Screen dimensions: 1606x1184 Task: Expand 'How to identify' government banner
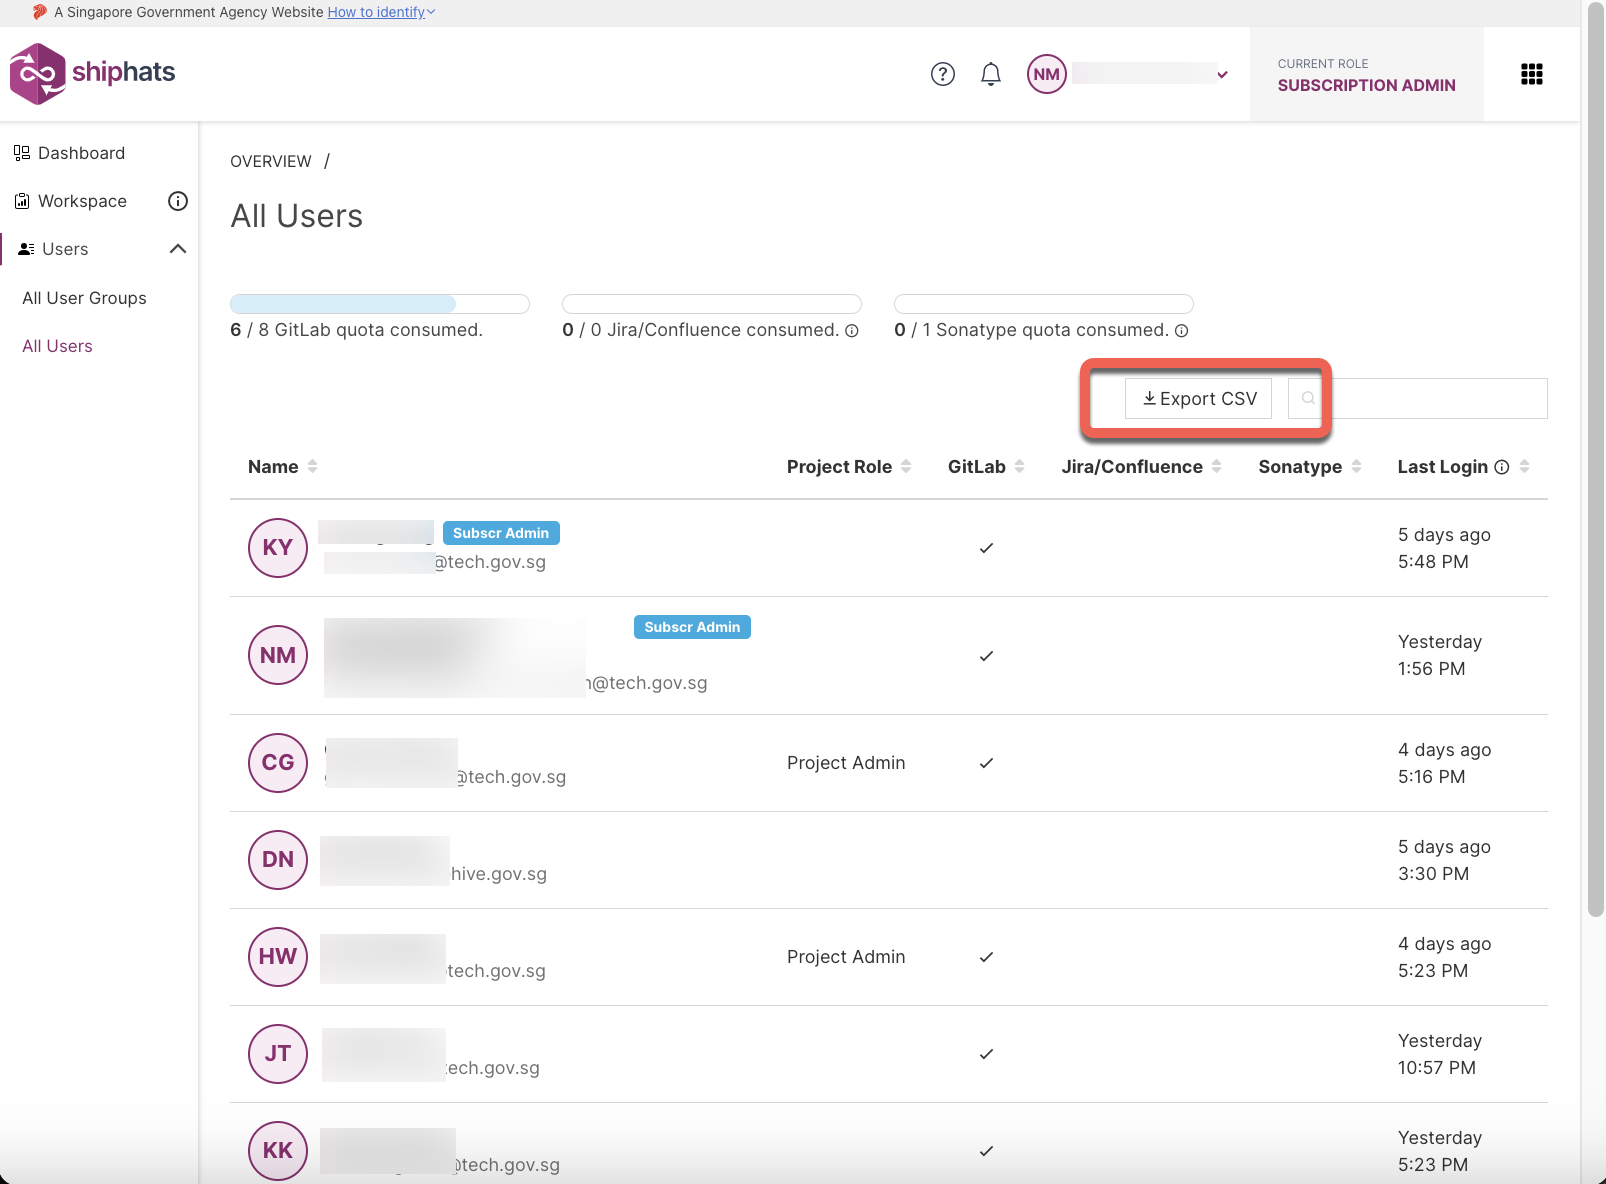pos(380,12)
